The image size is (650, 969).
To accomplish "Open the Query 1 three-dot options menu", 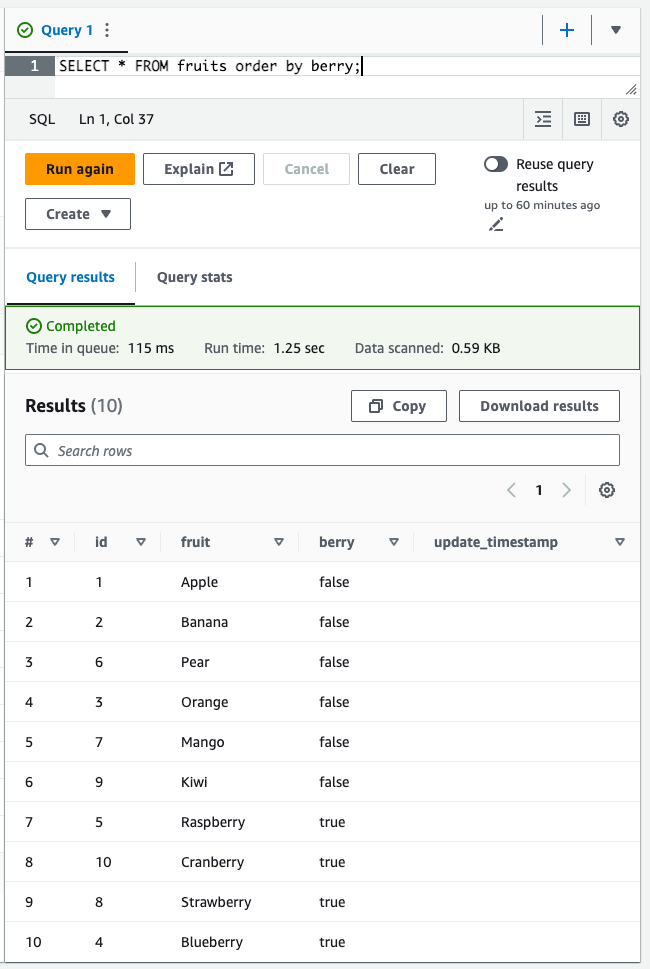I will tap(108, 30).
